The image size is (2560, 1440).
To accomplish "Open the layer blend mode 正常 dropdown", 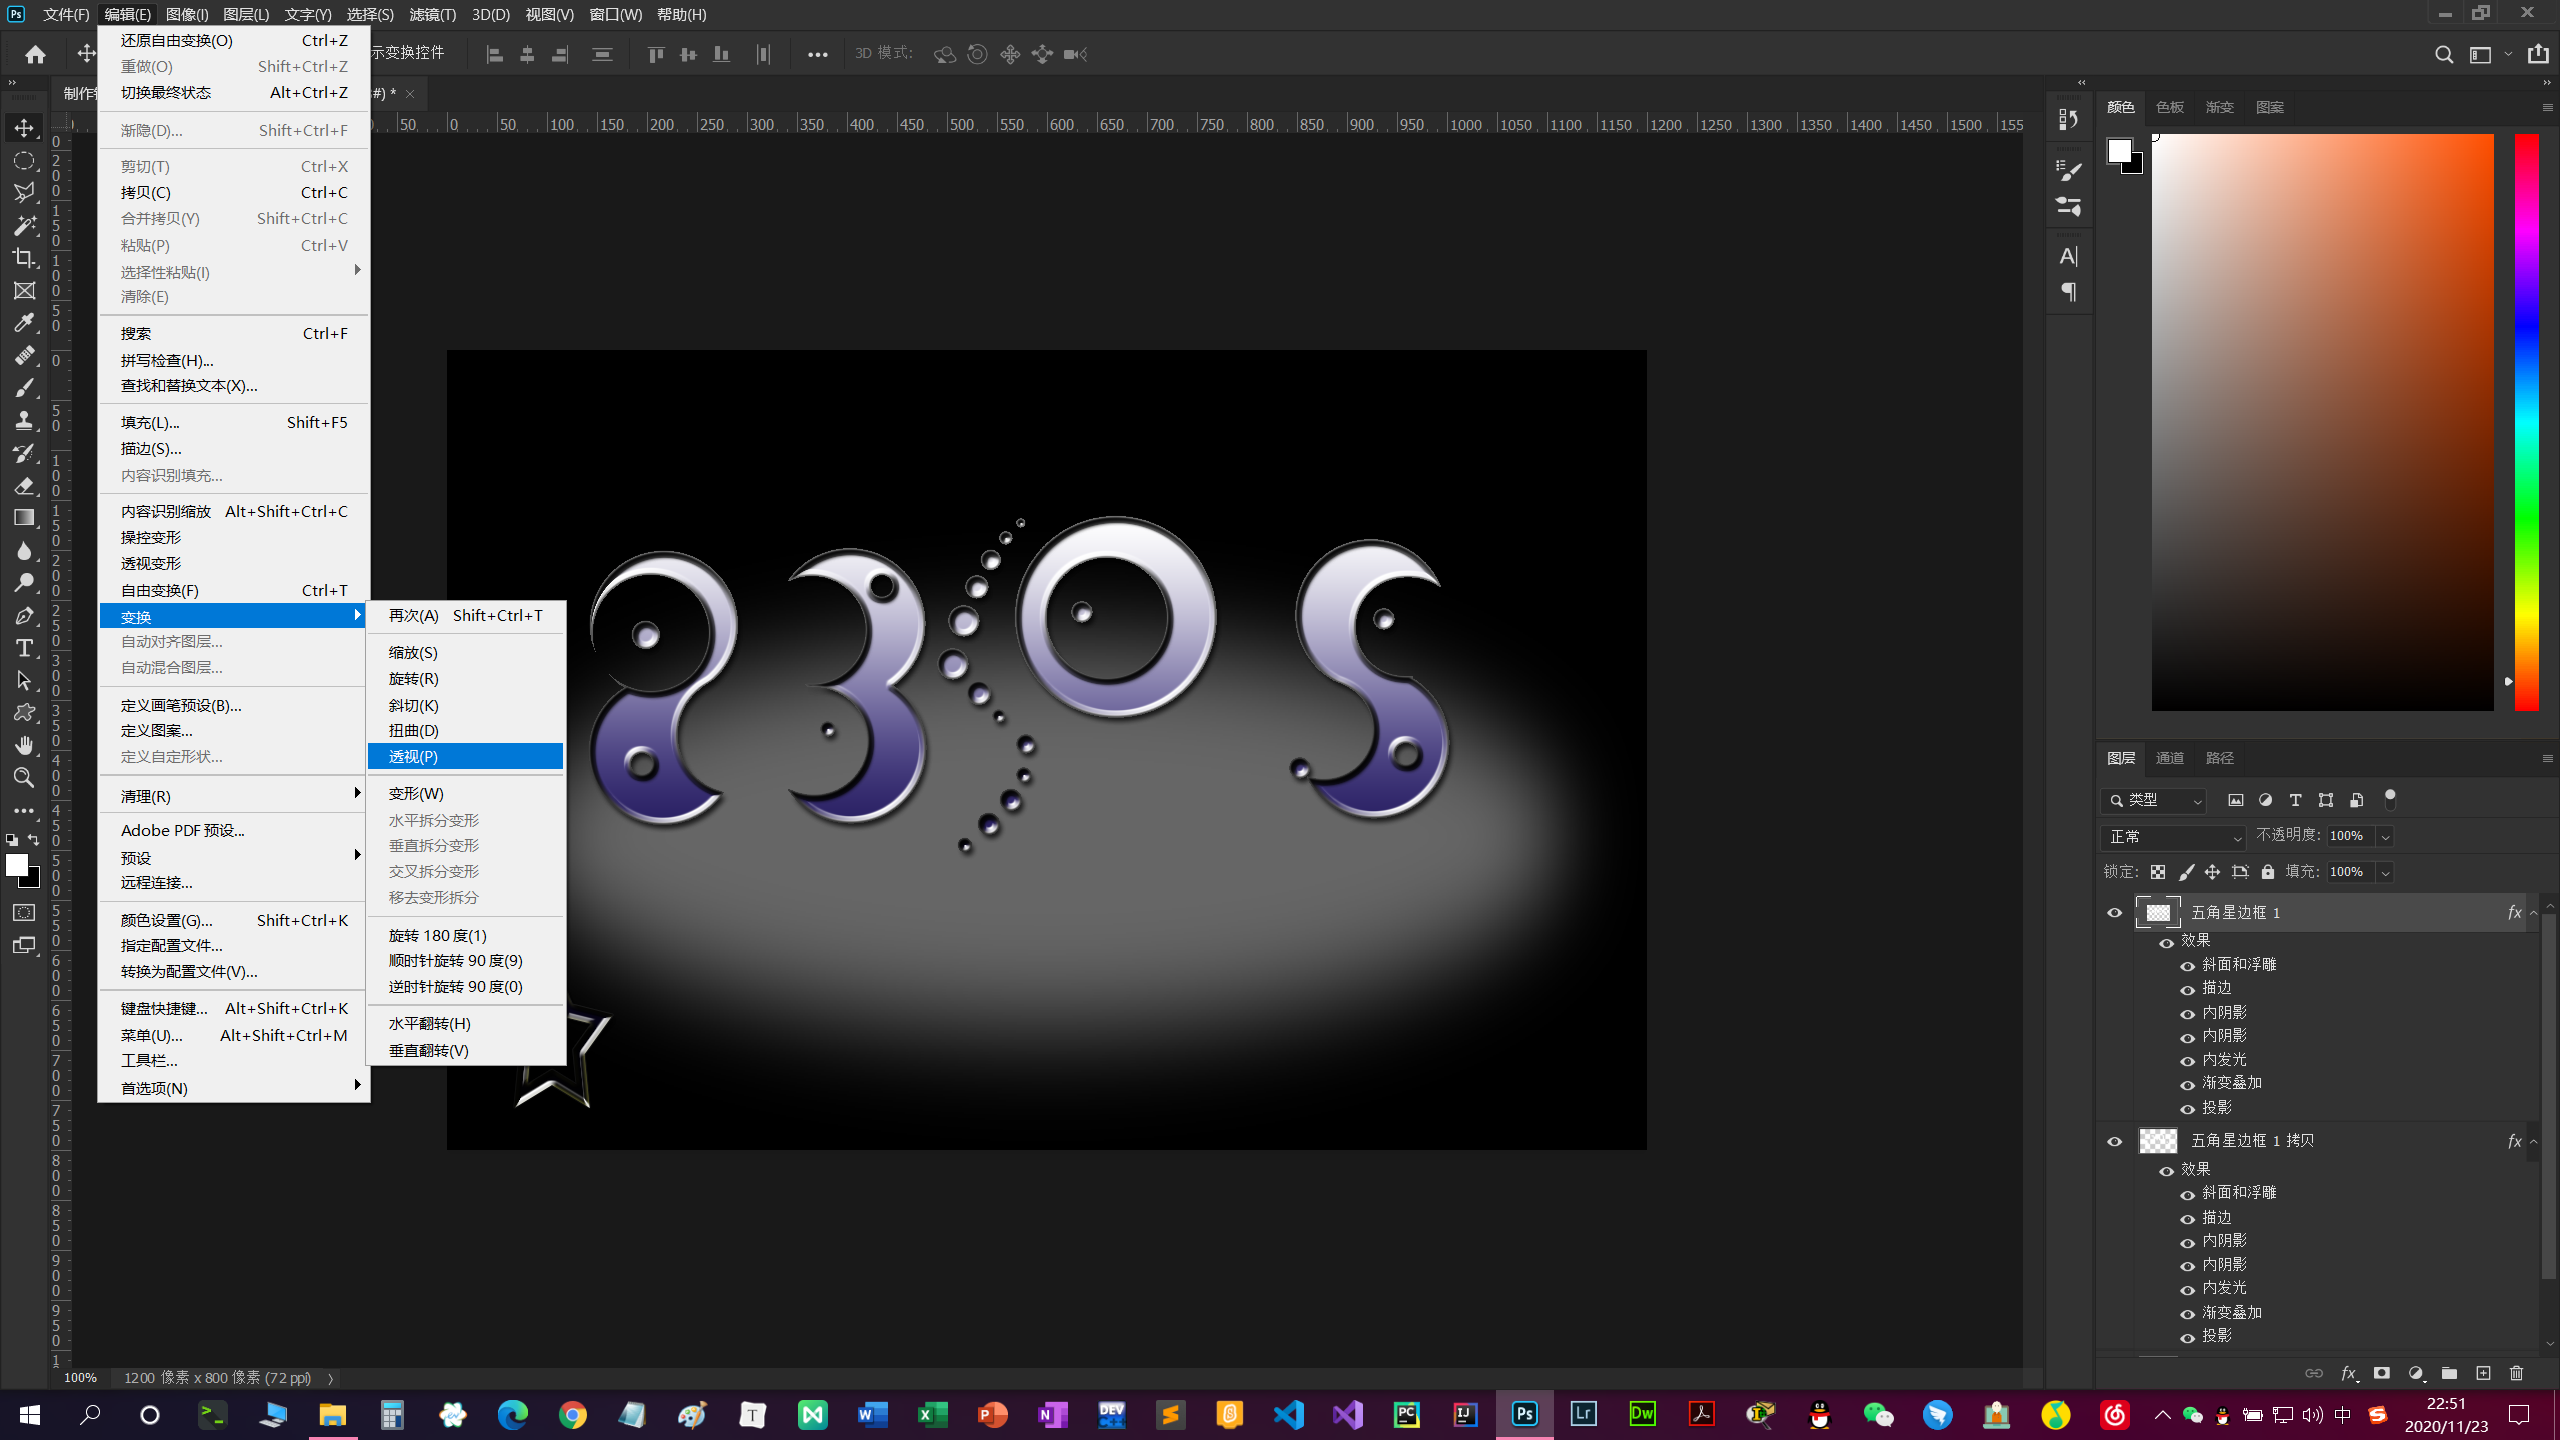I will [x=2173, y=836].
